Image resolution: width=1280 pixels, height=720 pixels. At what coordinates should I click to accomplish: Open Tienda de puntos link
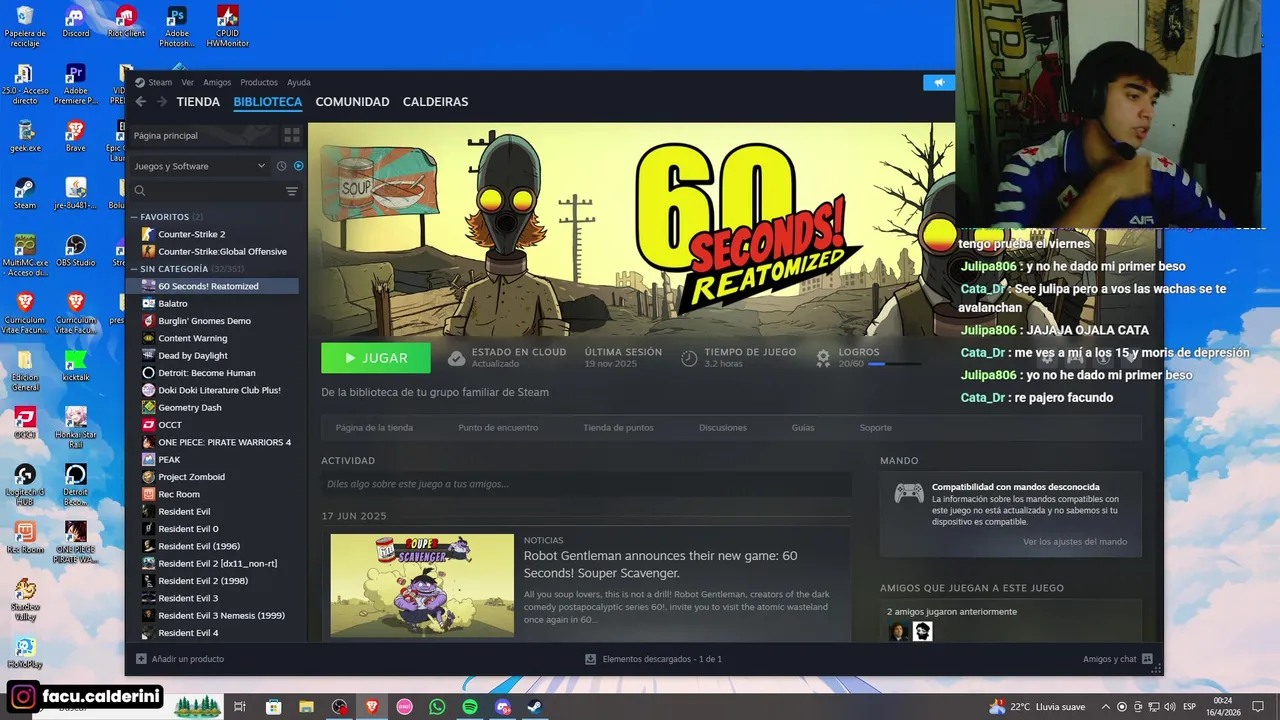tap(618, 428)
